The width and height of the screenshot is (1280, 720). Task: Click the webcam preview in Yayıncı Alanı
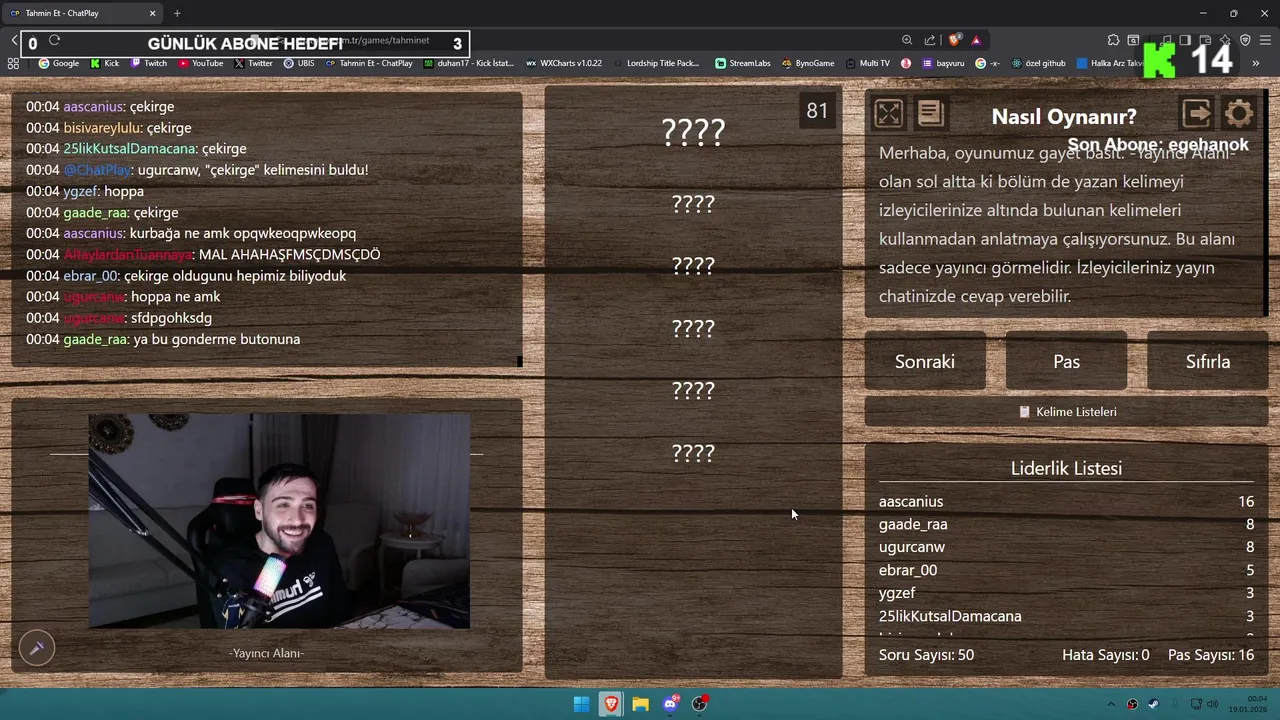279,521
